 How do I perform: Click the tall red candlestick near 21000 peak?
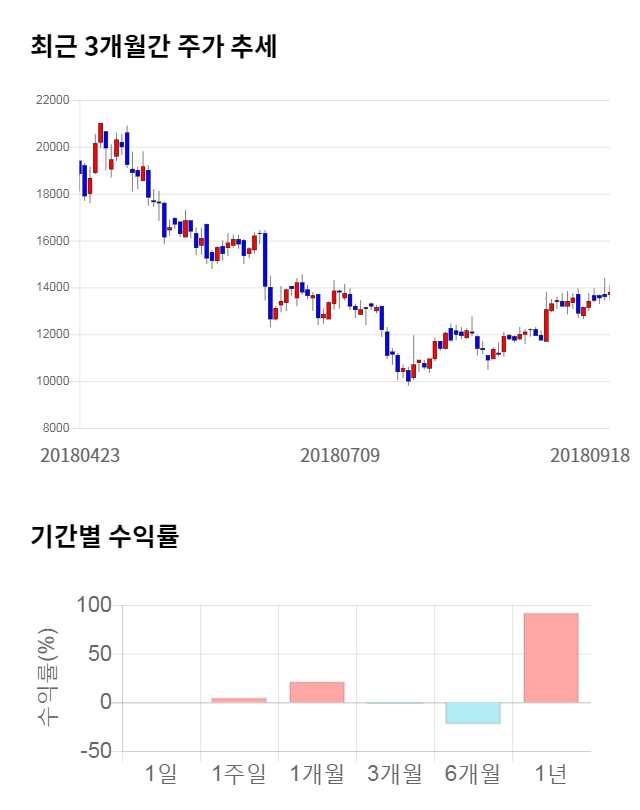point(100,132)
